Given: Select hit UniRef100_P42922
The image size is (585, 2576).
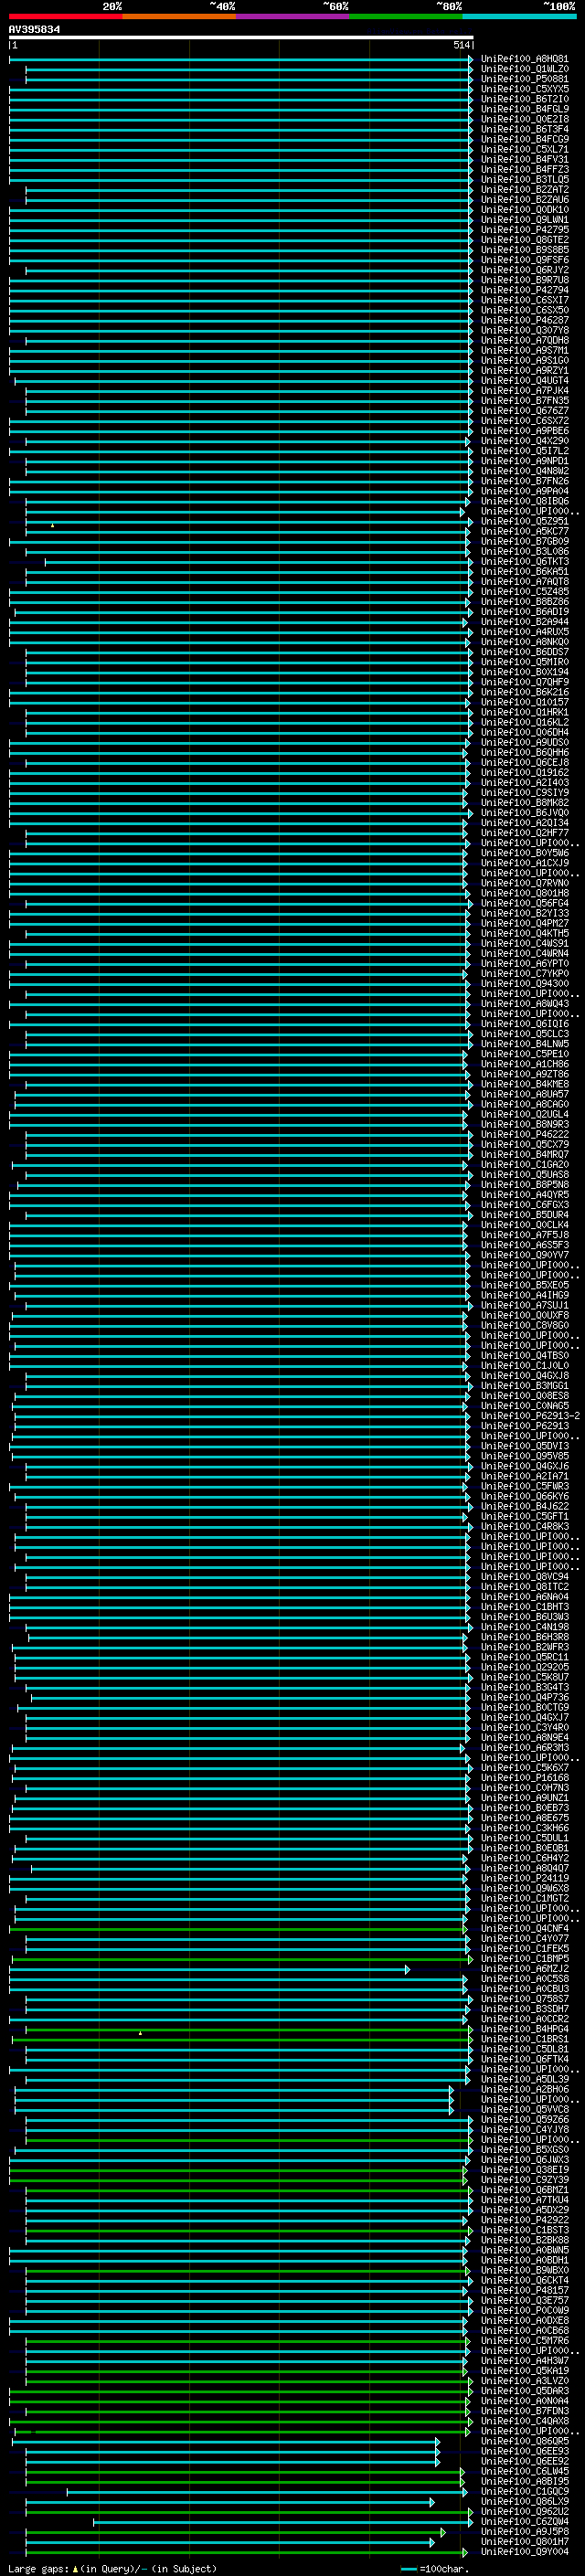Looking at the screenshot, I should pyautogui.click(x=524, y=2220).
